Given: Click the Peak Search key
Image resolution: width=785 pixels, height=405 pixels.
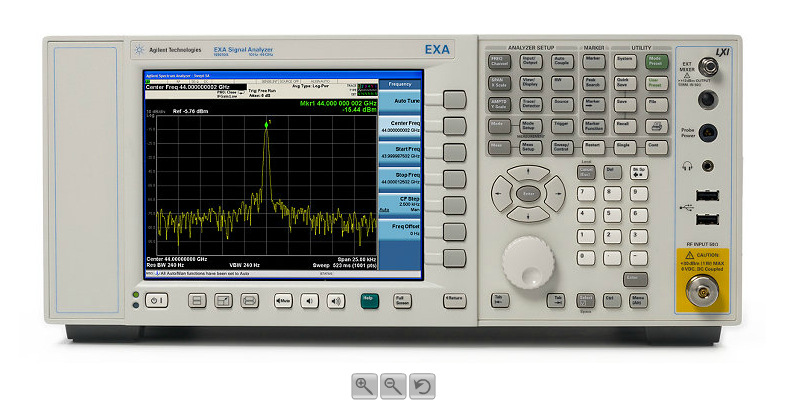Looking at the screenshot, I should (x=593, y=83).
